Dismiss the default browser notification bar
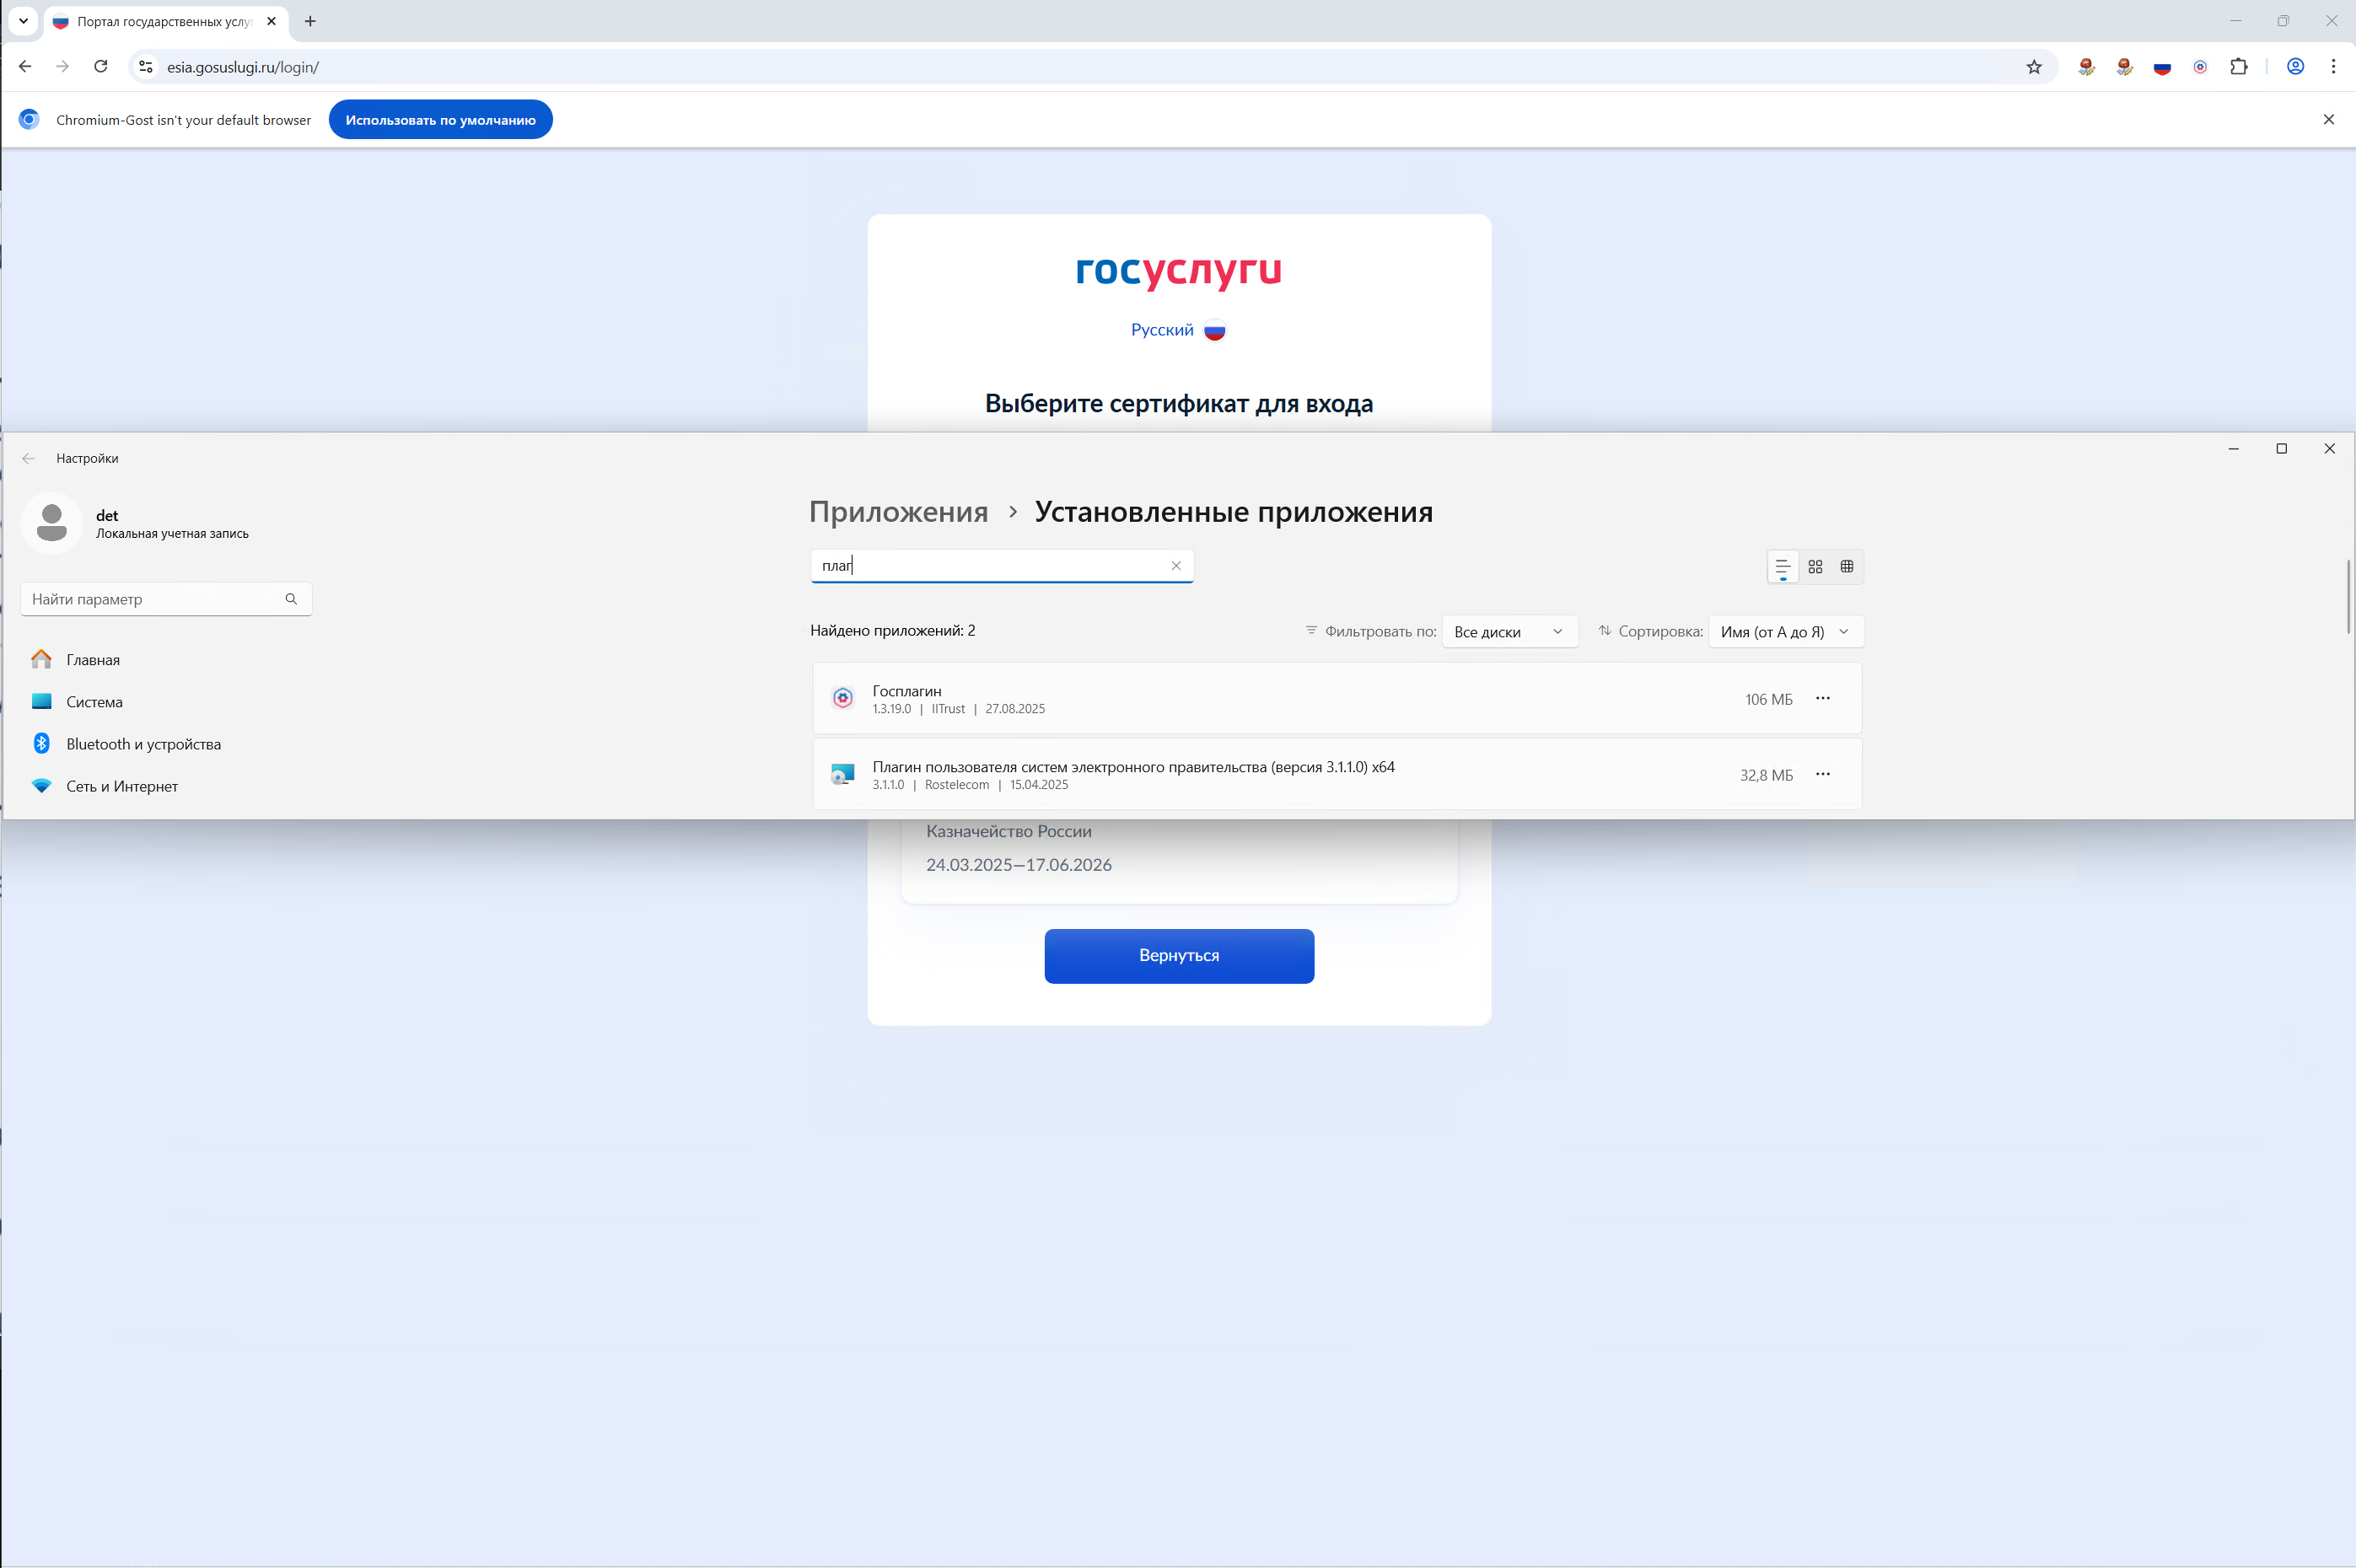 [2328, 119]
